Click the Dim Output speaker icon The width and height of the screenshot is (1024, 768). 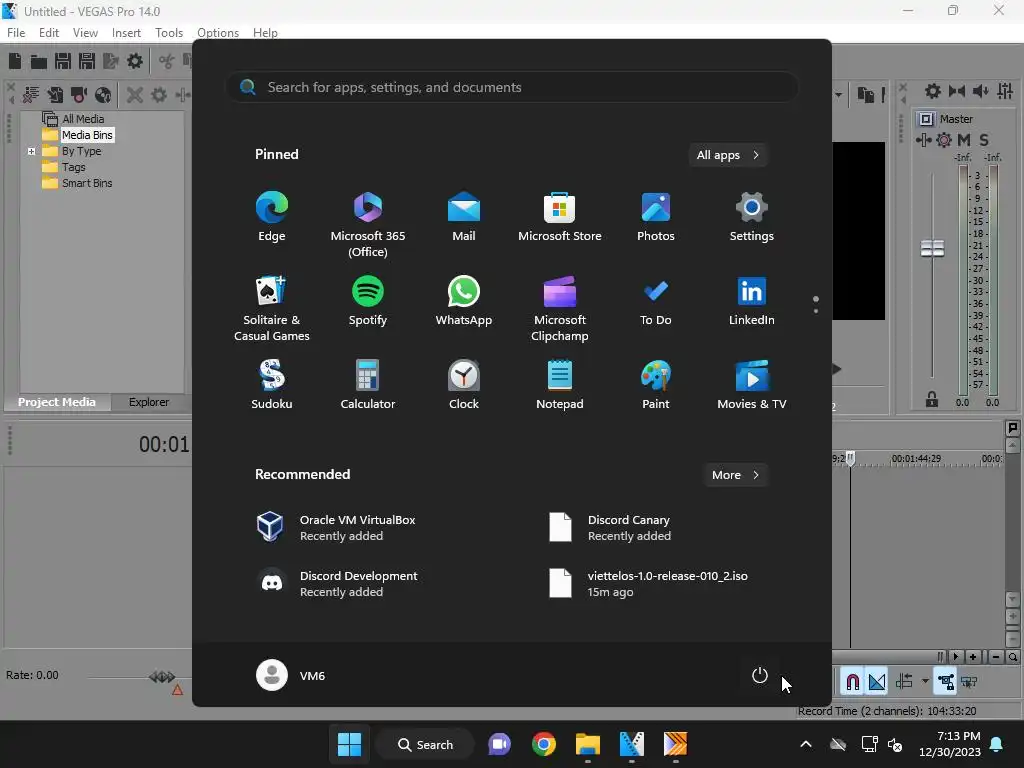coord(981,91)
